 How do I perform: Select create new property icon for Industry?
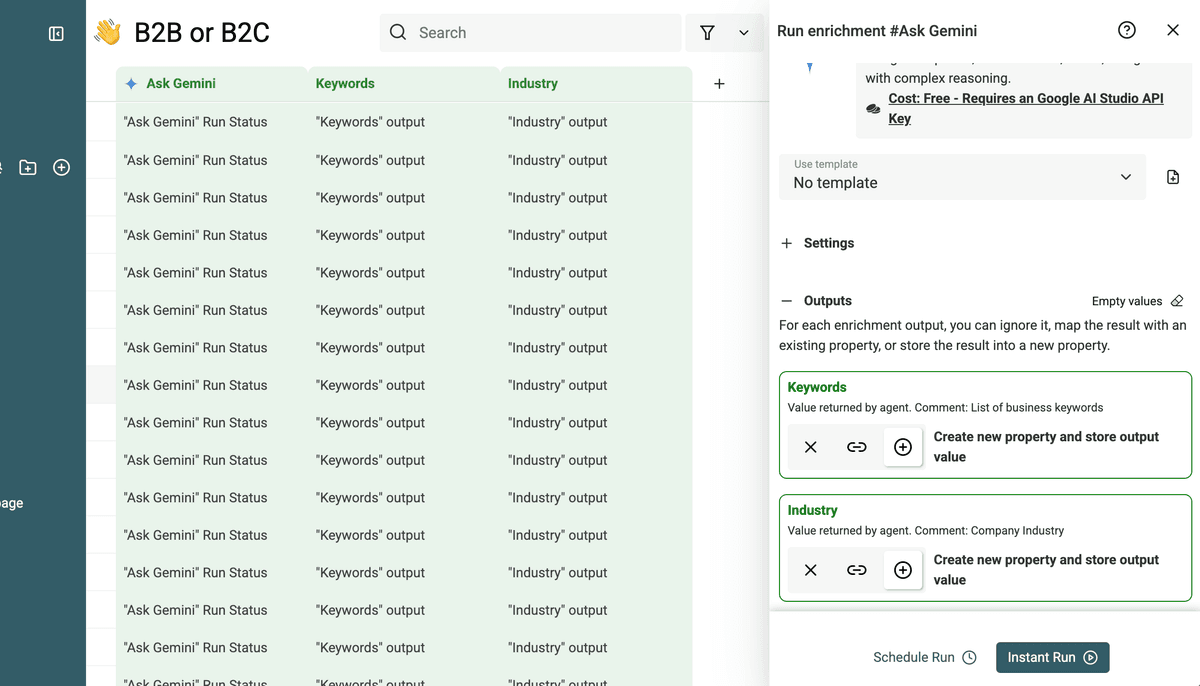(903, 570)
